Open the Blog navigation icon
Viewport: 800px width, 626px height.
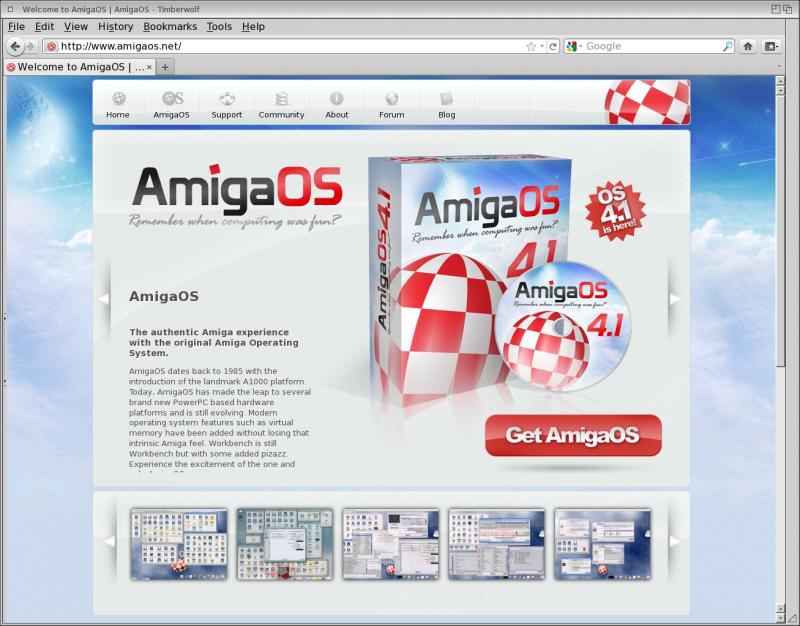[446, 103]
